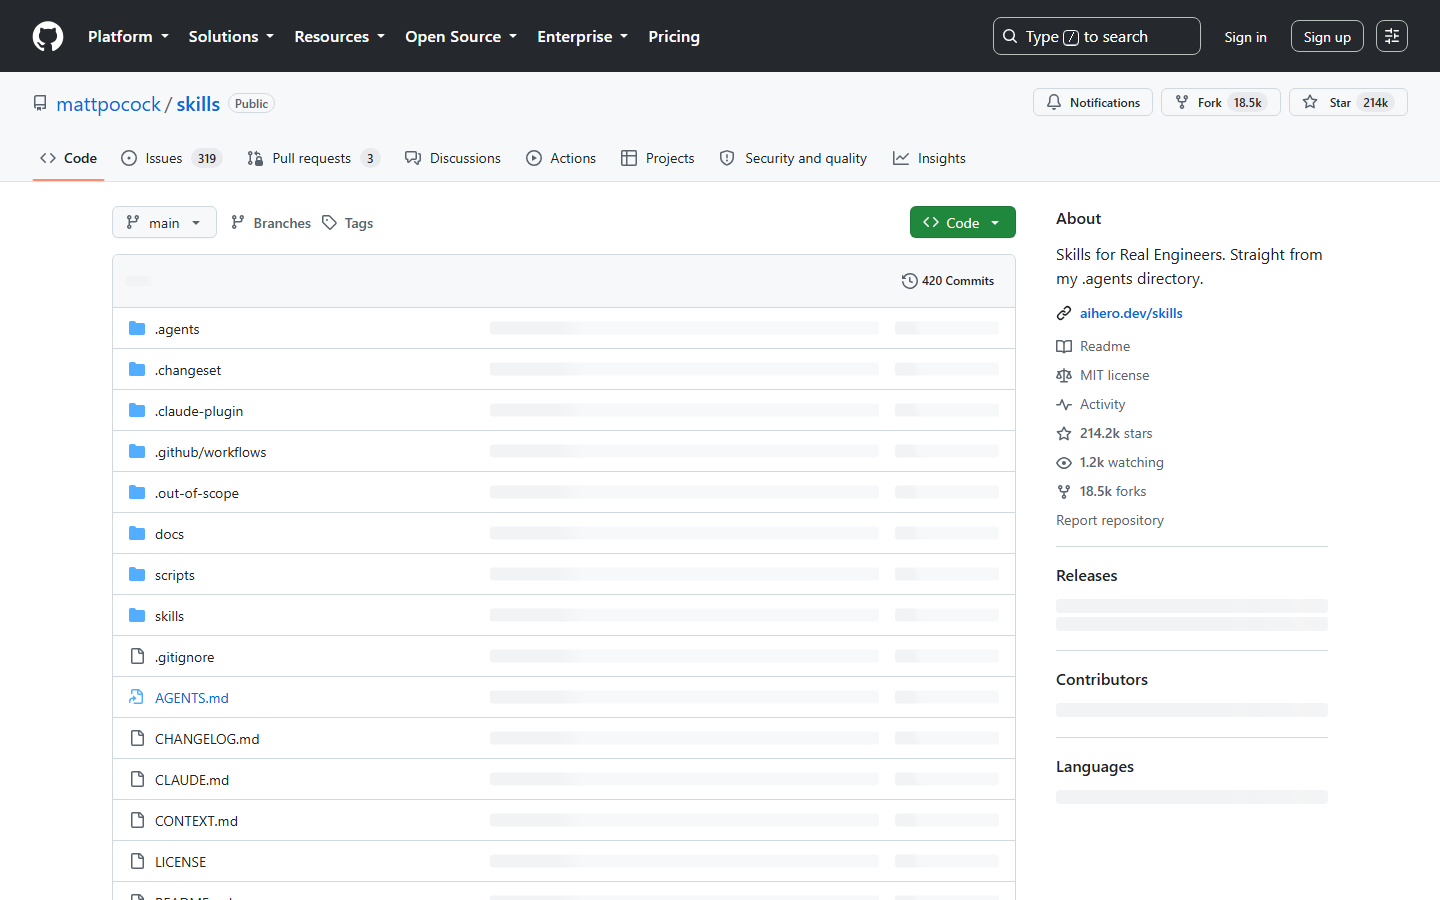Open the 420 Commits history
Viewport: 1440px width, 900px height.
click(948, 281)
